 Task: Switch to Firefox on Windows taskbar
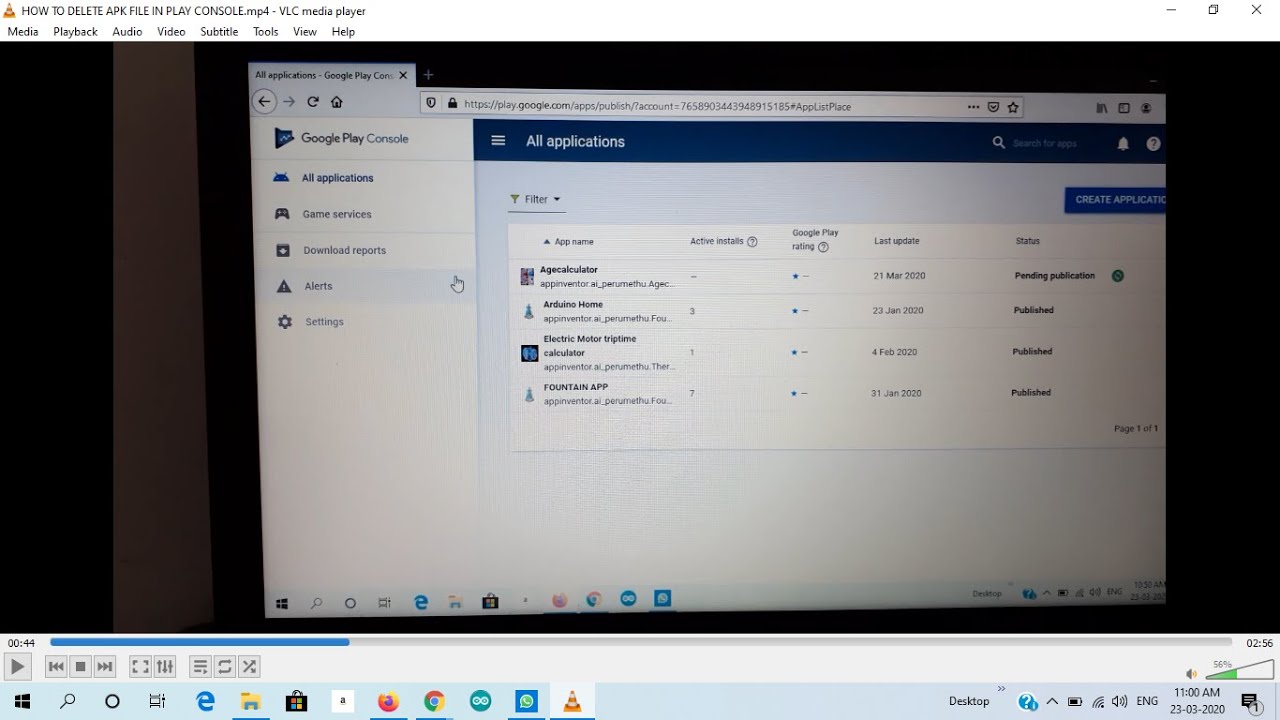(x=388, y=701)
